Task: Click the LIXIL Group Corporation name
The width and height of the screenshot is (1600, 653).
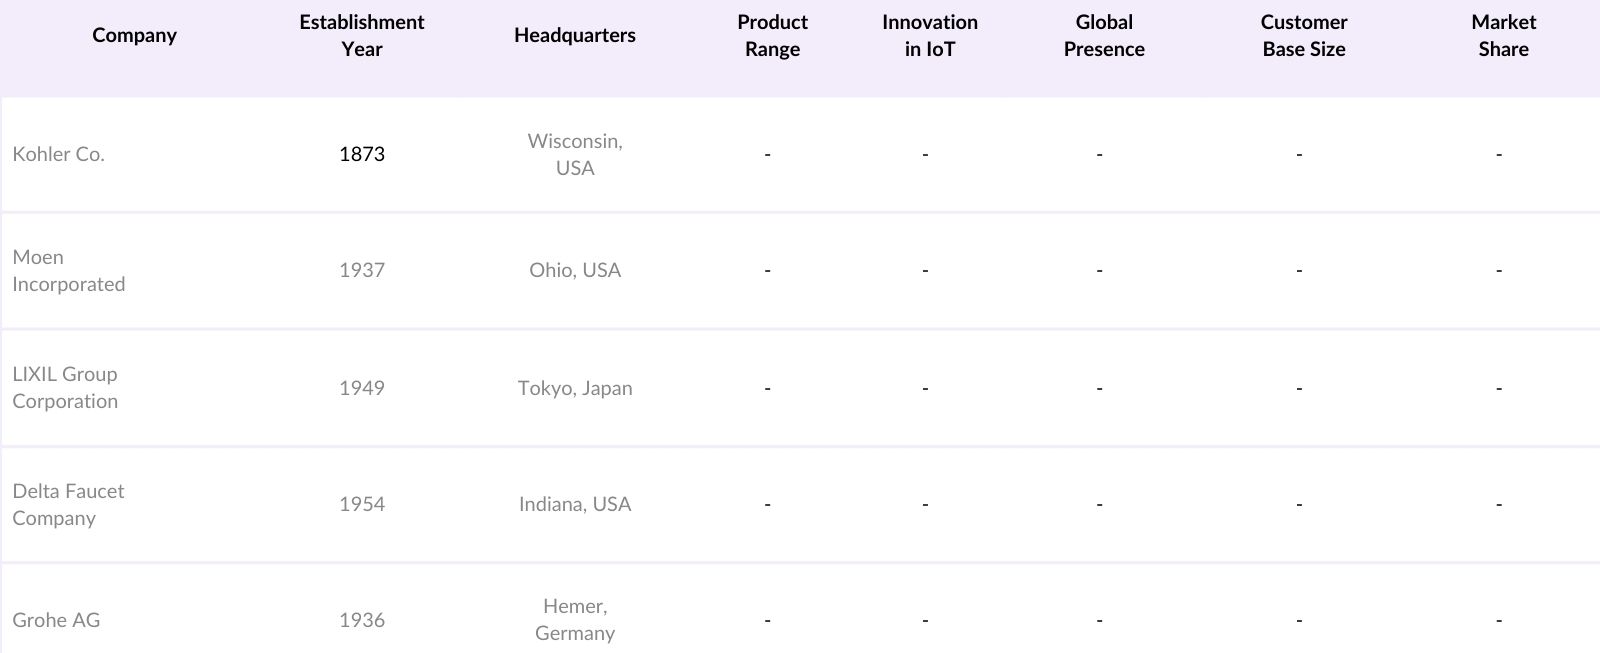Action: coord(65,388)
